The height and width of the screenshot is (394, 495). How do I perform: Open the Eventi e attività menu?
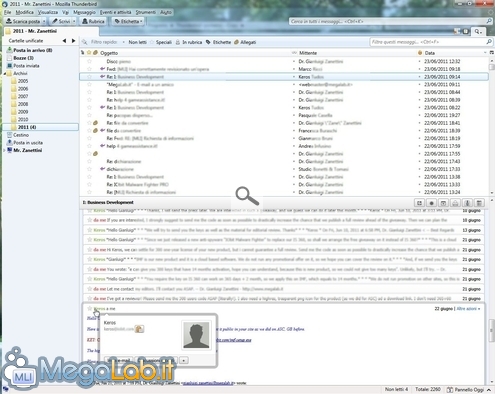116,12
